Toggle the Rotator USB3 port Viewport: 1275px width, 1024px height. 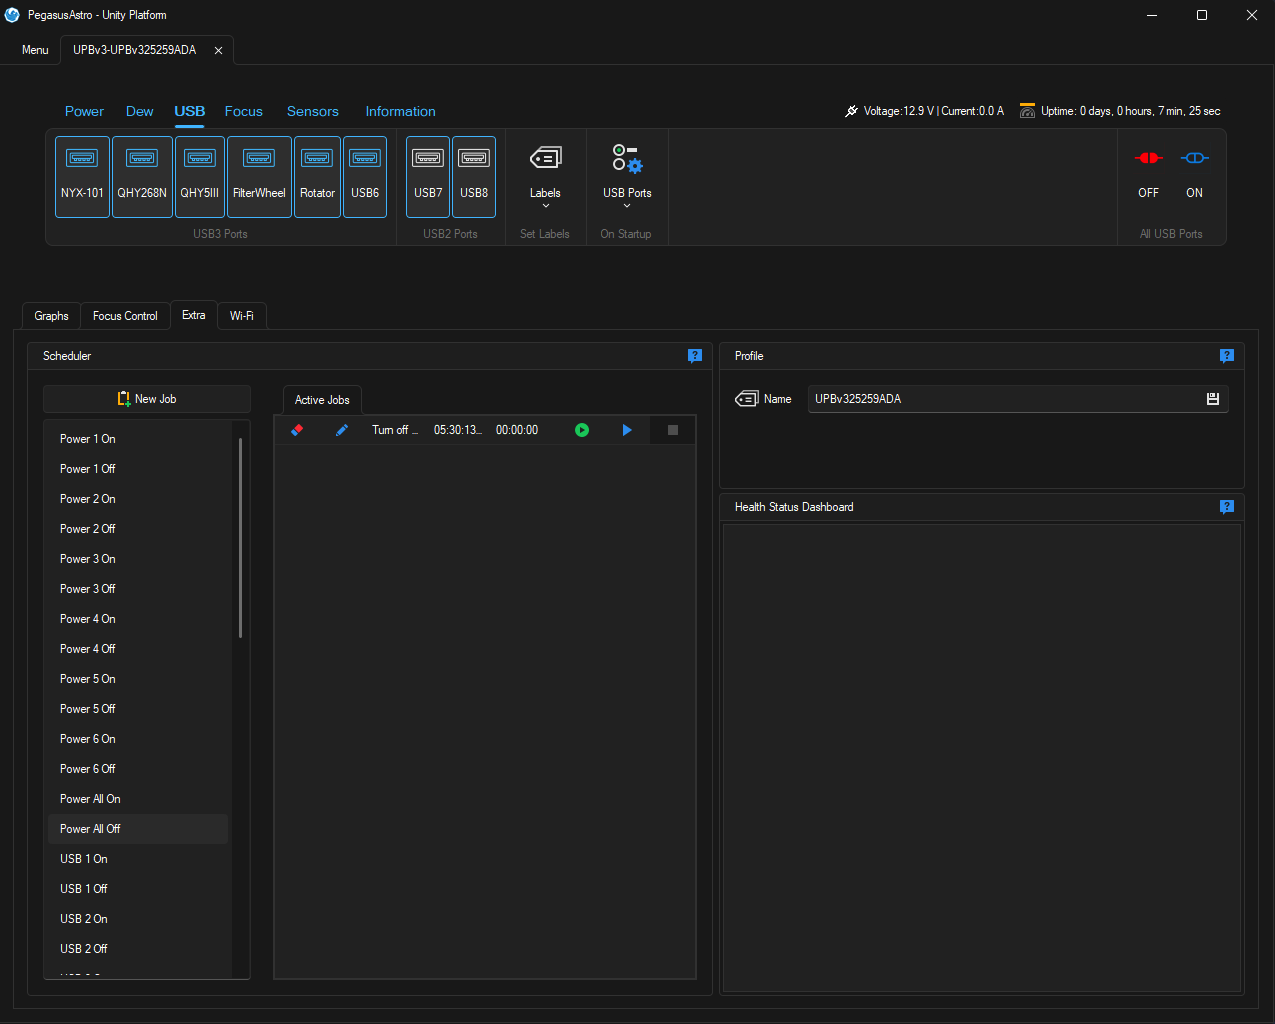[317, 176]
